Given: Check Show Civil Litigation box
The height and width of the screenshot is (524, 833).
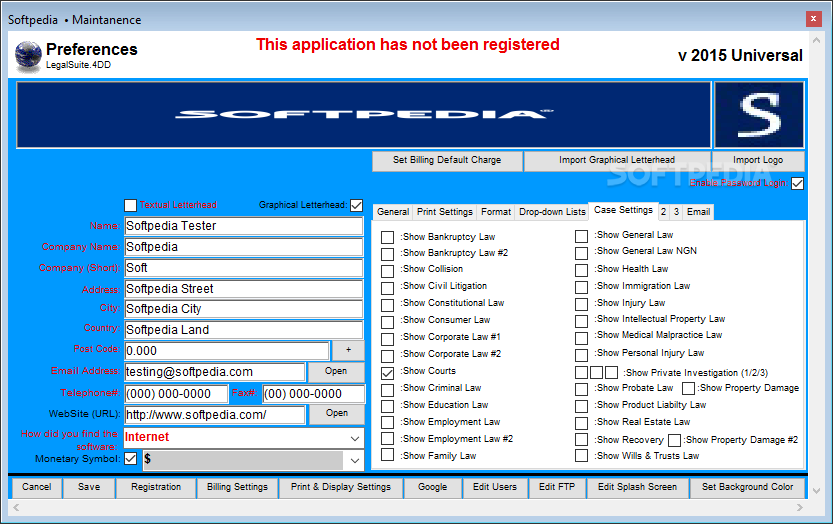Looking at the screenshot, I should tap(387, 288).
